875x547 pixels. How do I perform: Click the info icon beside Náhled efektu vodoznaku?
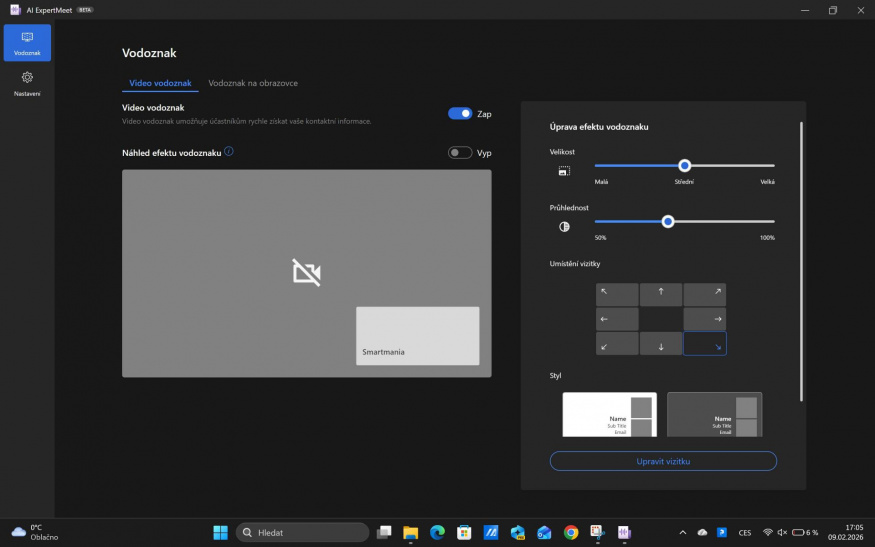229,151
